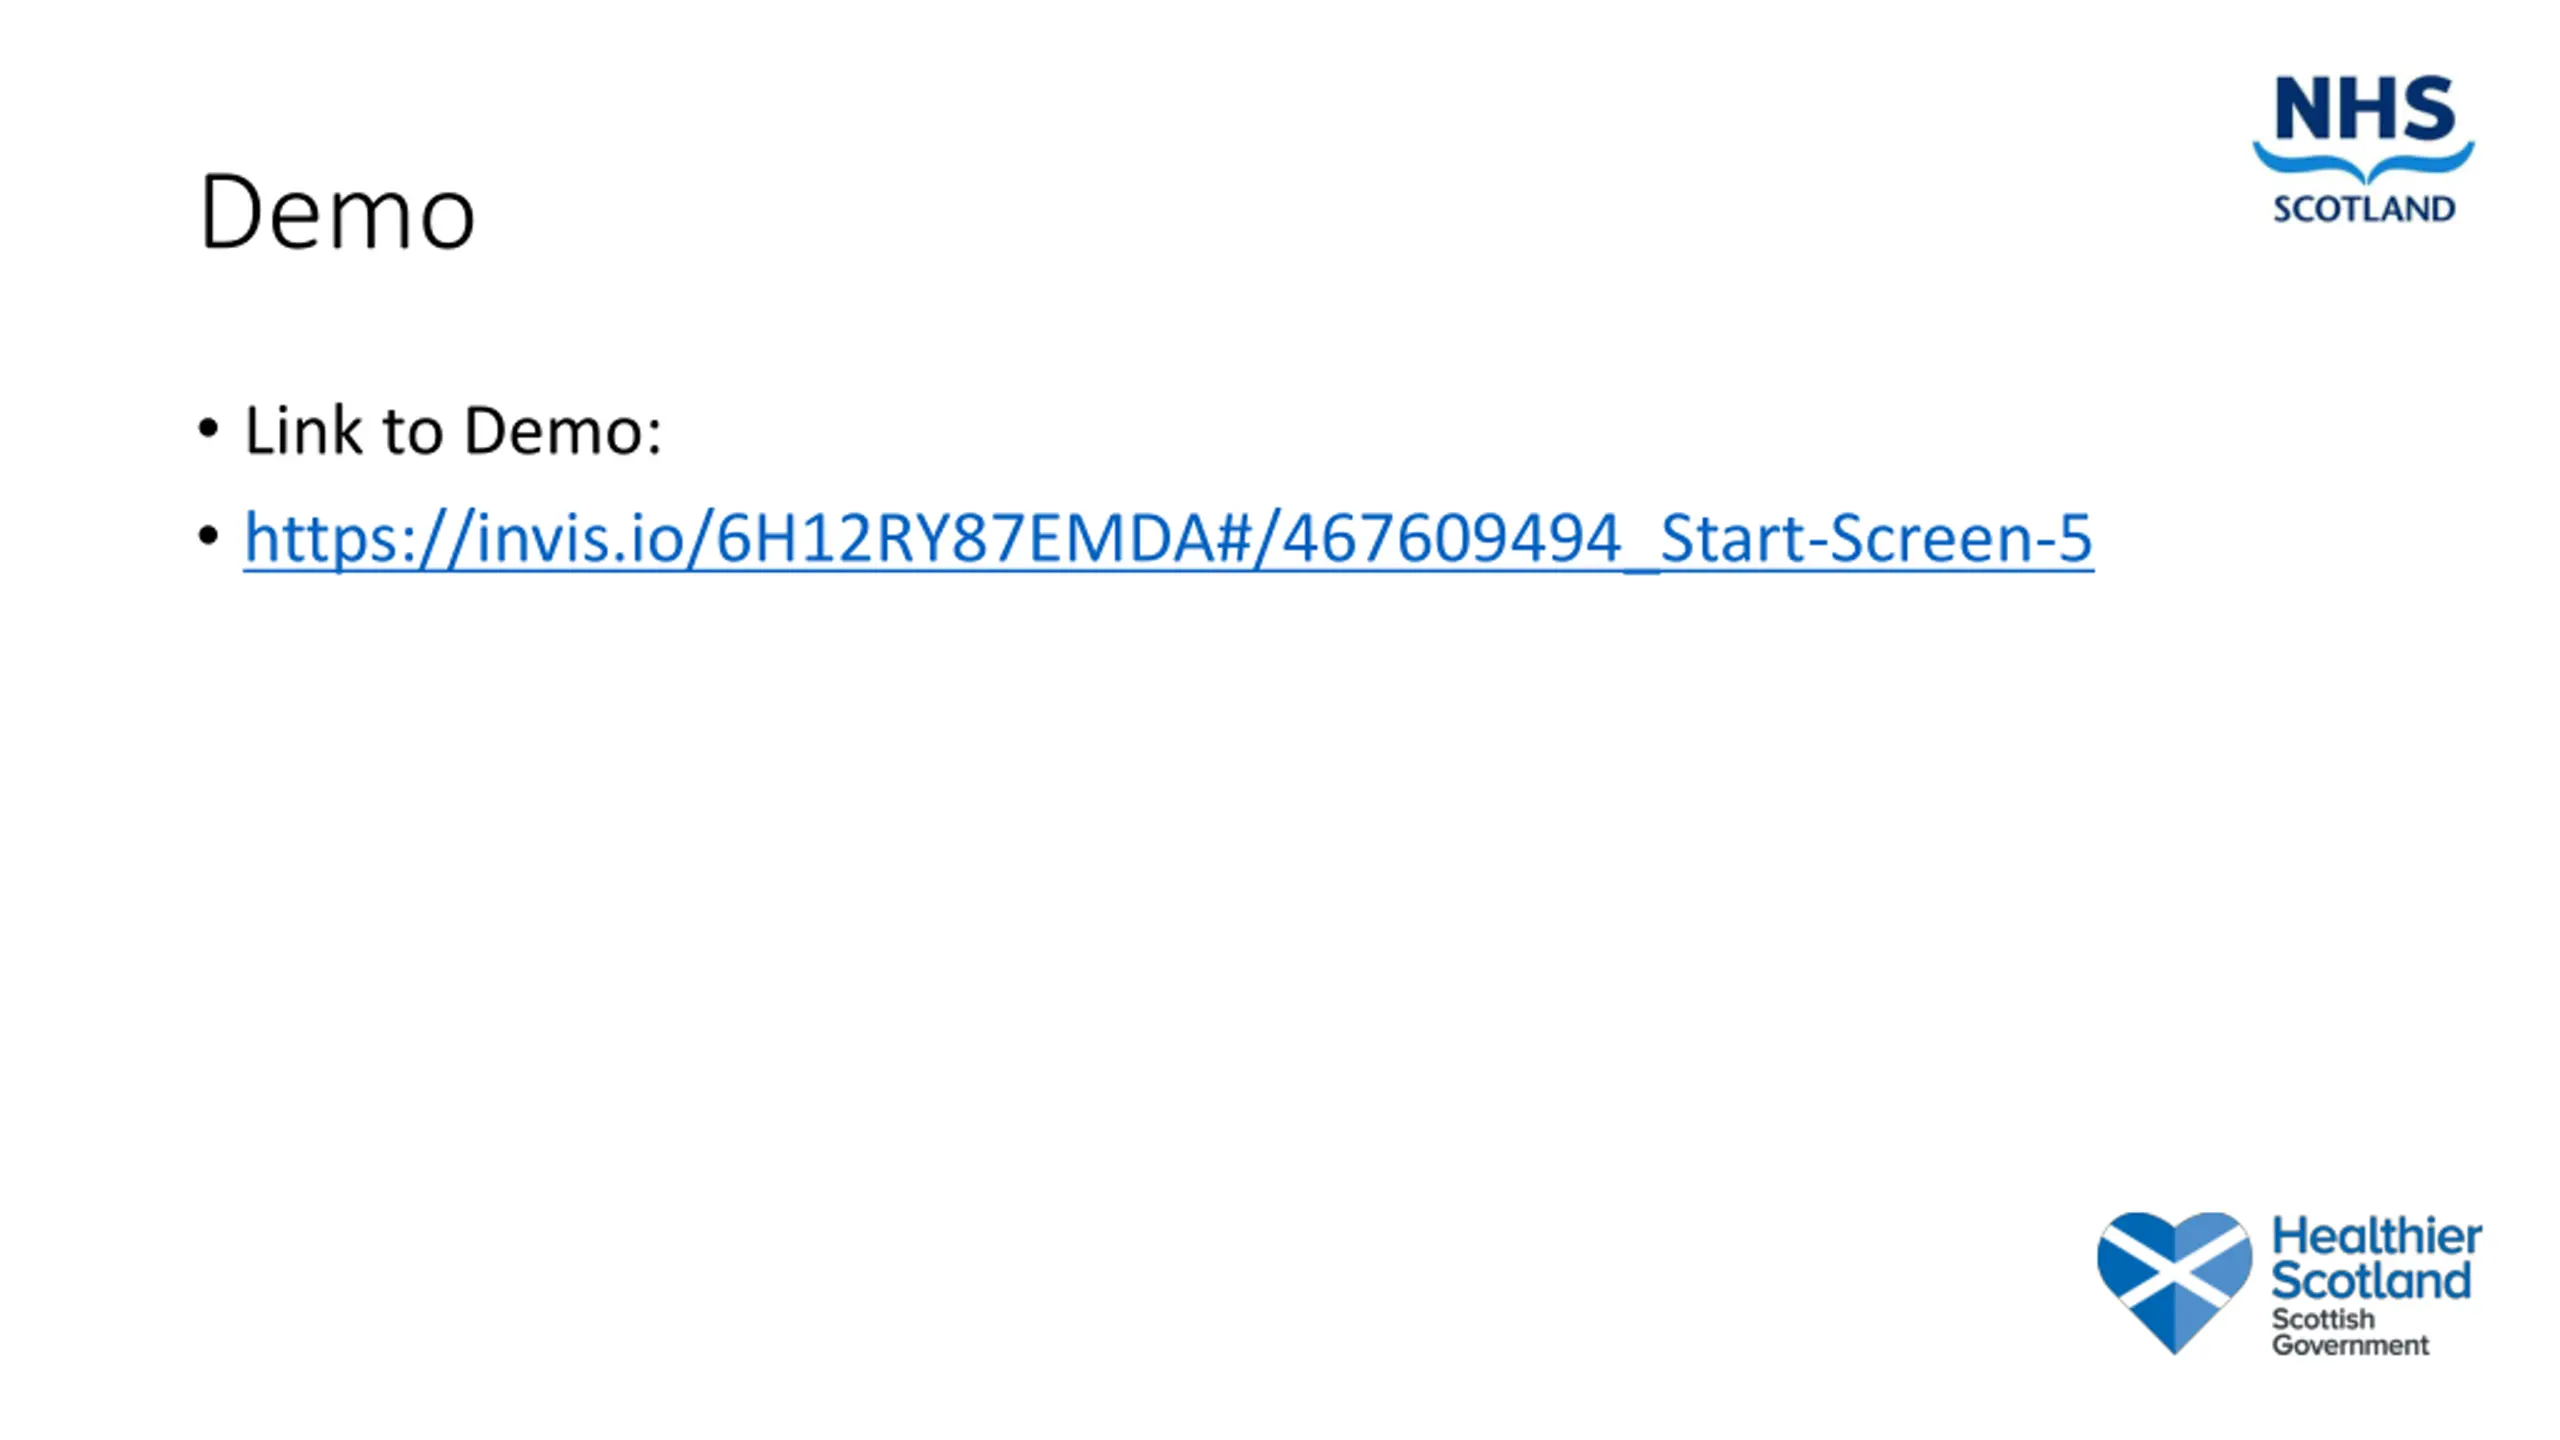Screen dimensions: 2560x1440
Task: Click the "Start-Screen-5" end of the link
Action: pyautogui.click(x=1876, y=538)
